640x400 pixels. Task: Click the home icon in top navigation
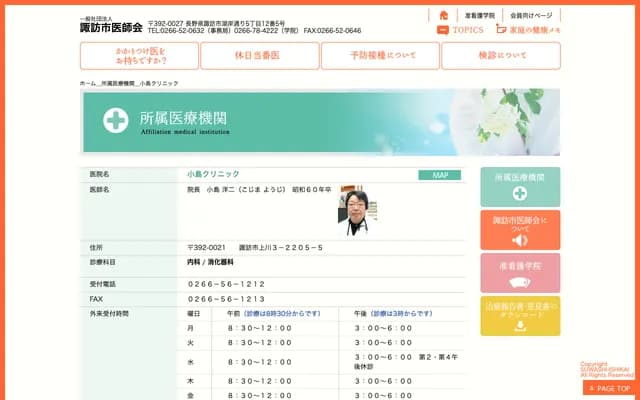(x=444, y=15)
